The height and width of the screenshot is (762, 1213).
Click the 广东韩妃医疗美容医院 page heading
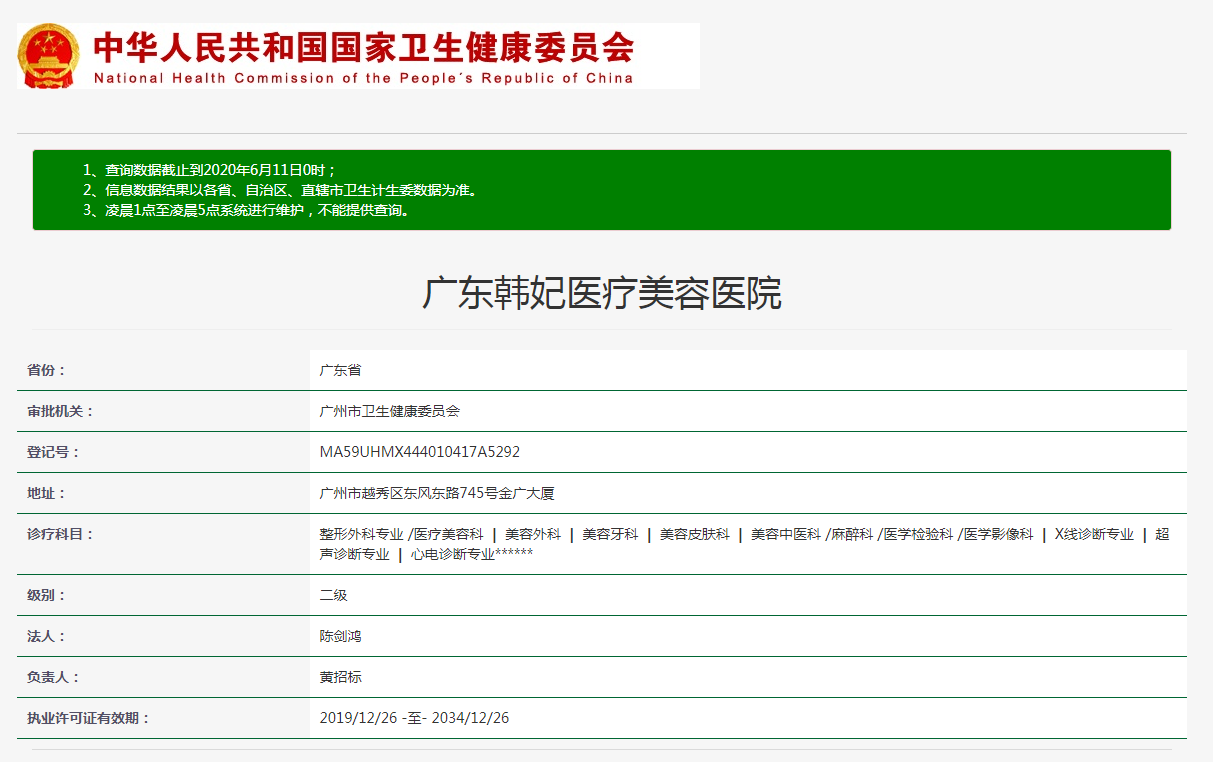601,294
